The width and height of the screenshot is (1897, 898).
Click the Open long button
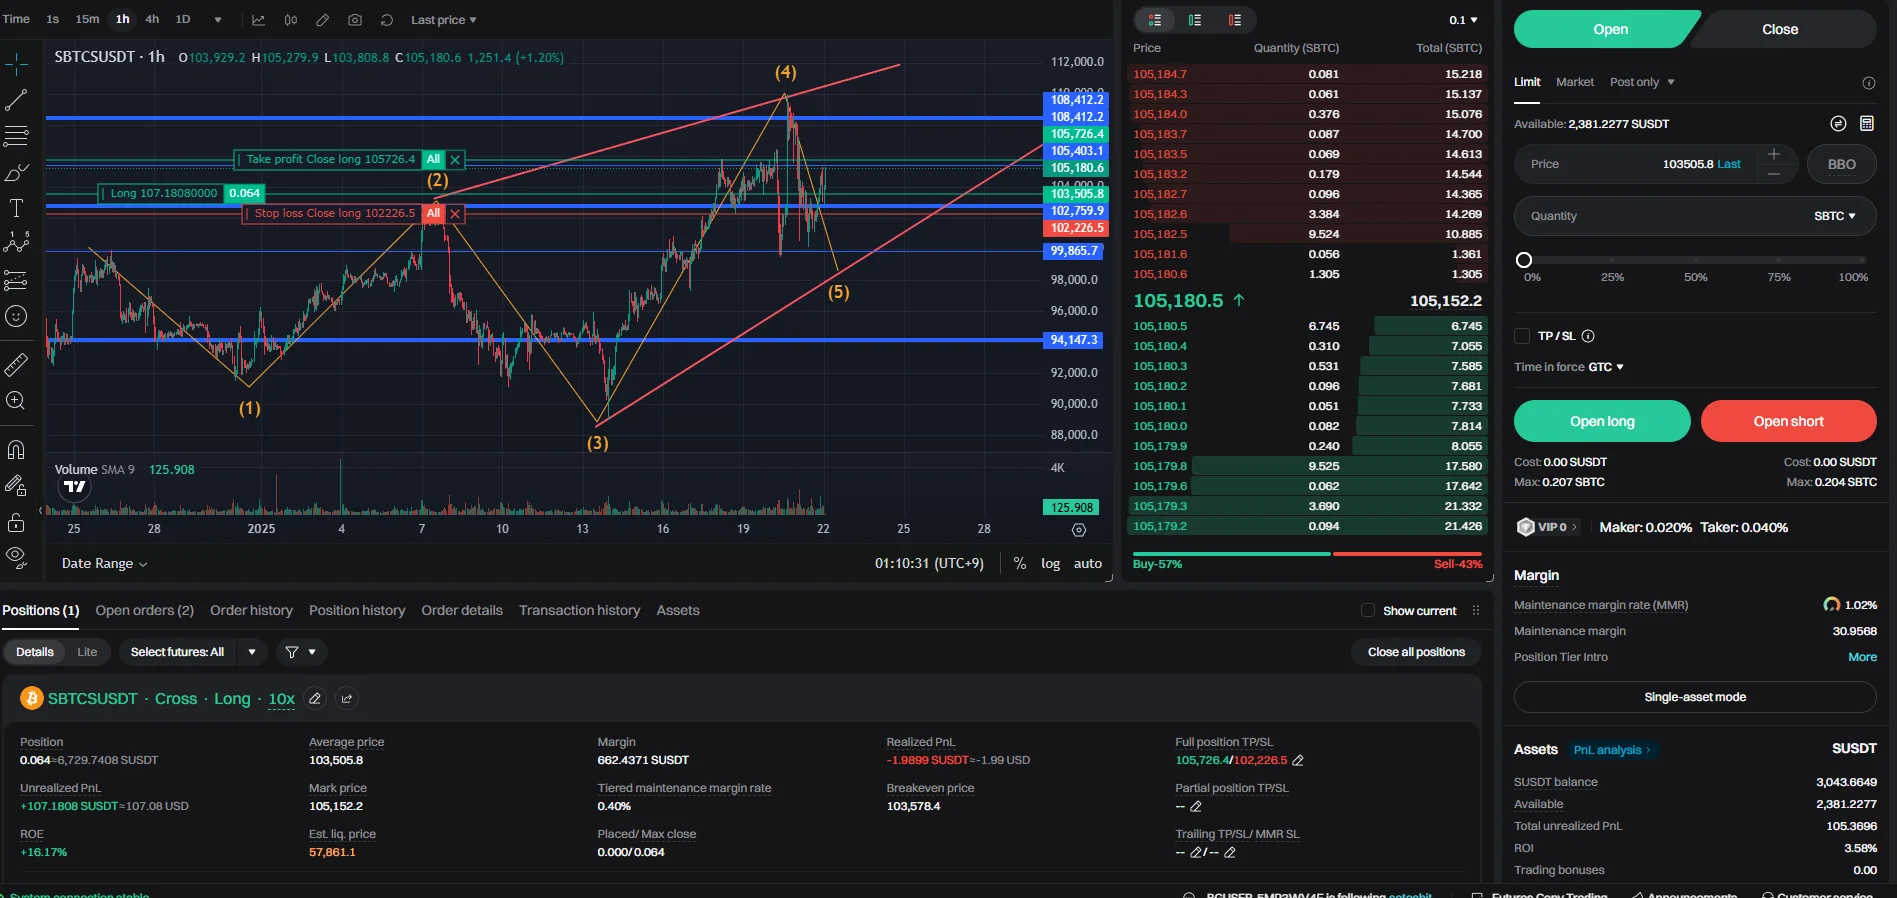point(1602,421)
